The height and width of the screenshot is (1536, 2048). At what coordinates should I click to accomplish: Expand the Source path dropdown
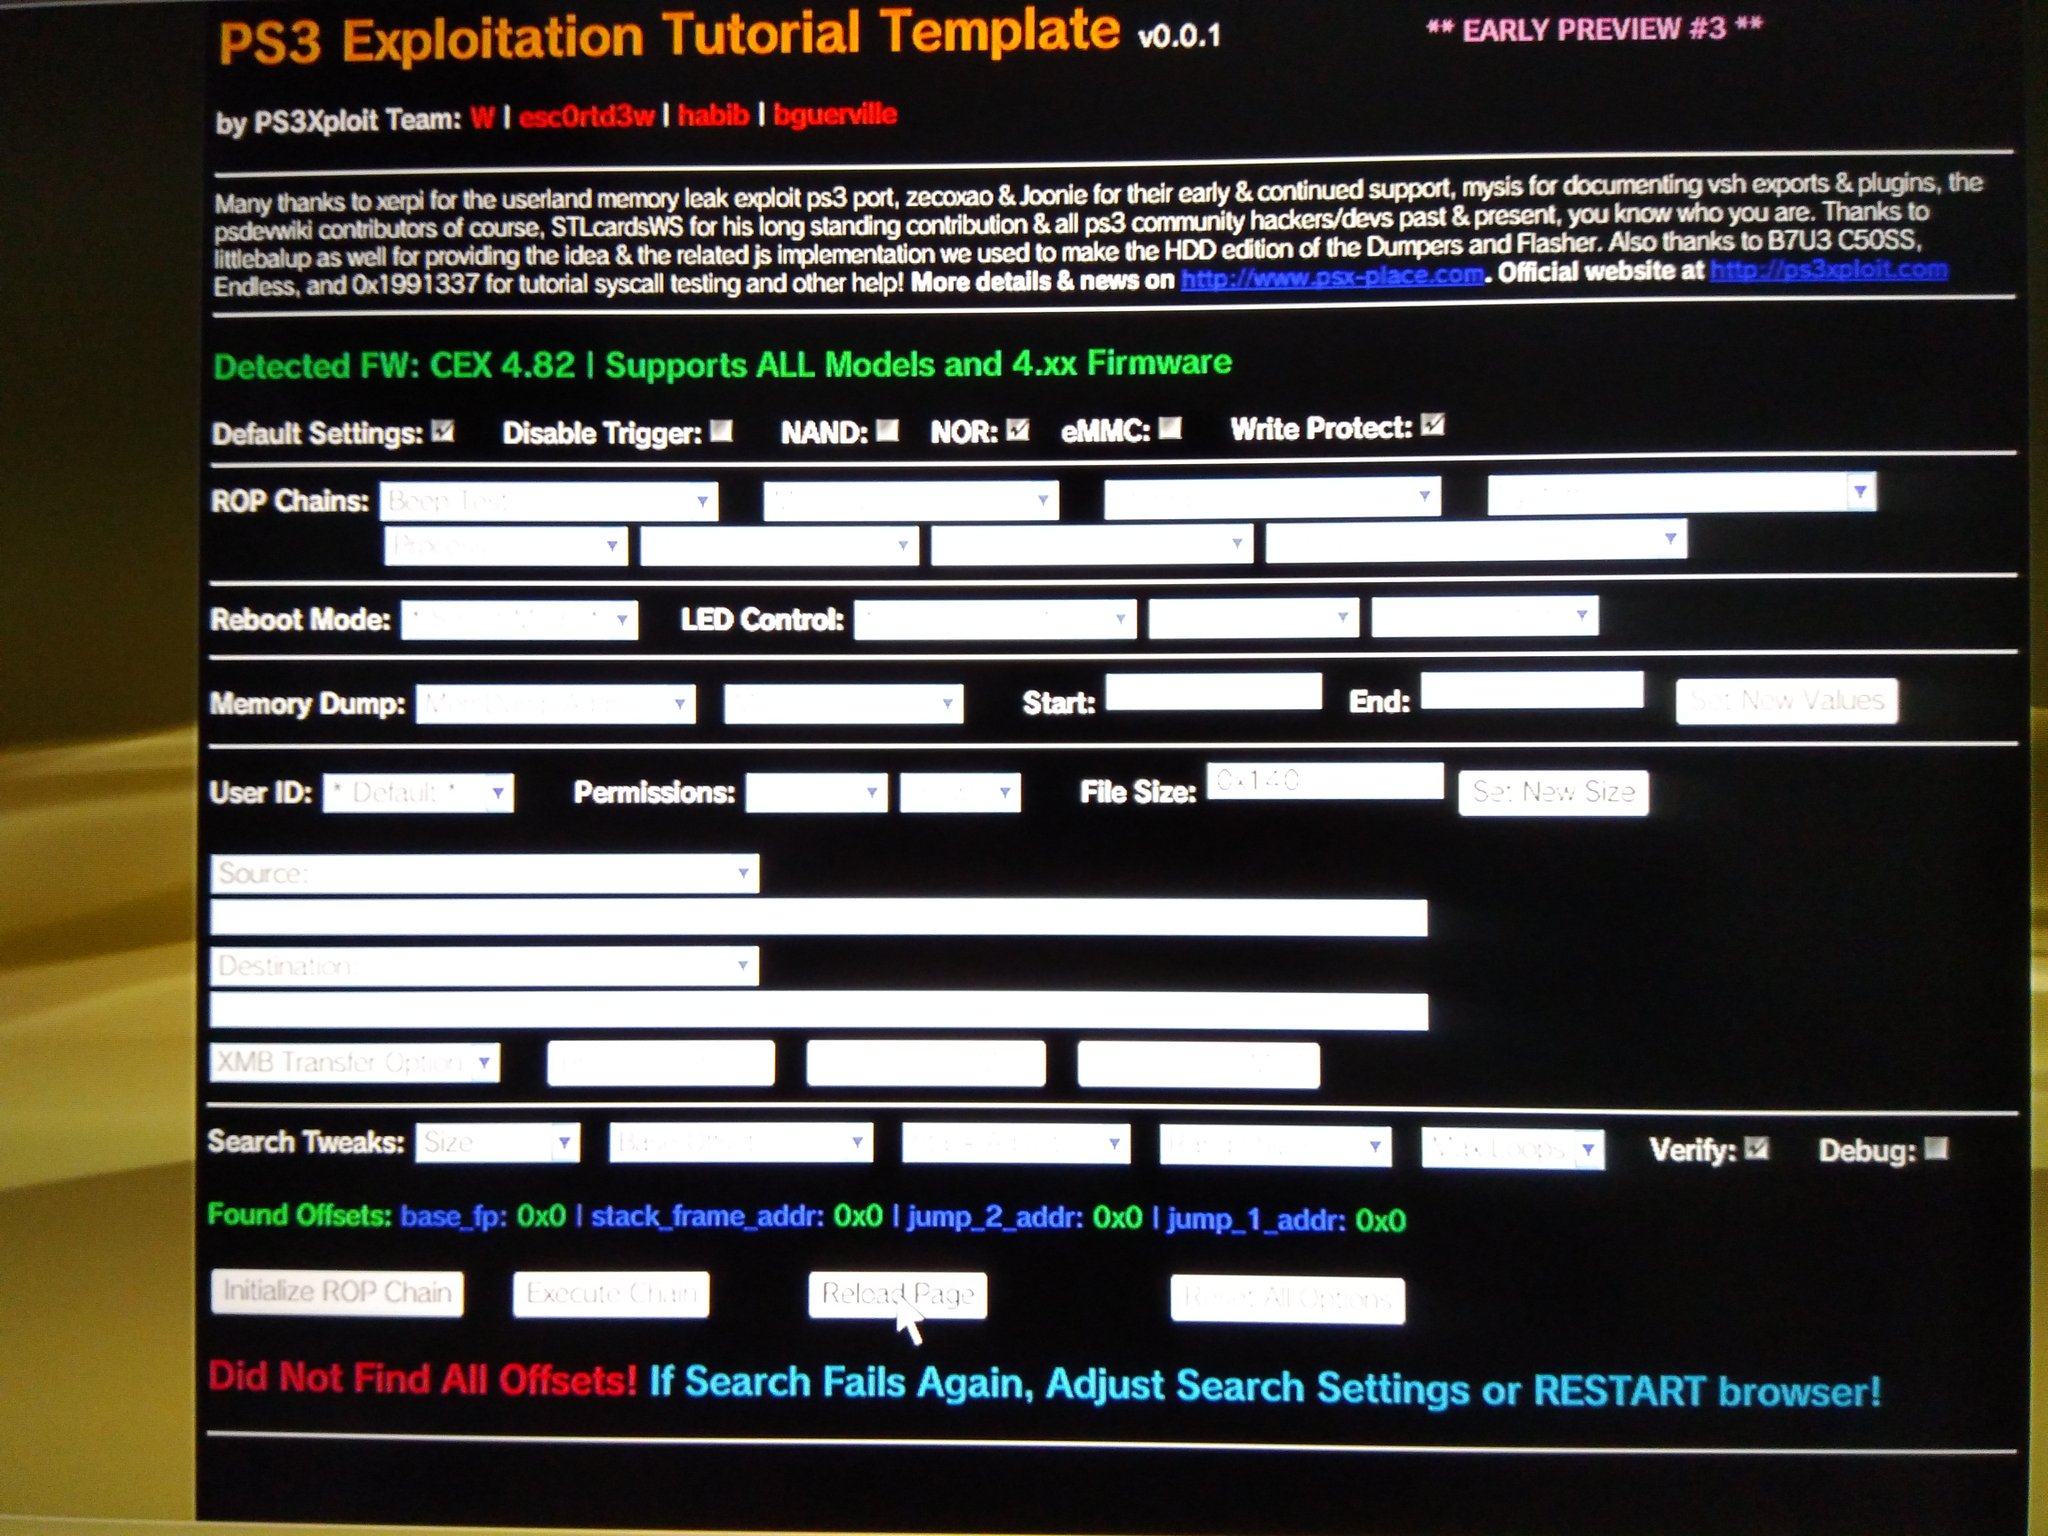484,873
